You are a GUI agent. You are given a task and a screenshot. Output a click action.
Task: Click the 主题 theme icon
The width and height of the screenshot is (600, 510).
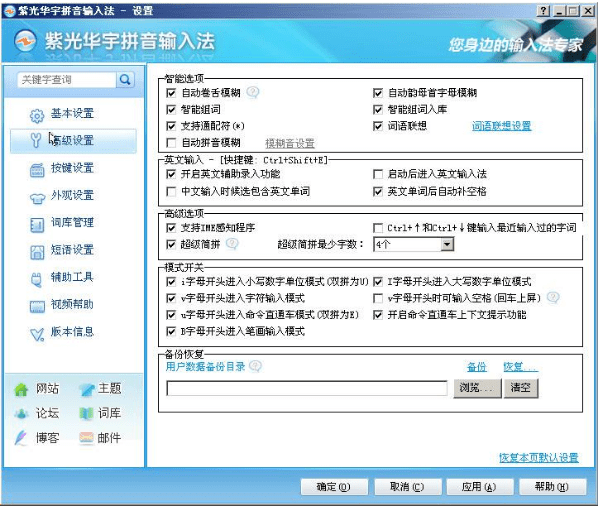(86, 389)
